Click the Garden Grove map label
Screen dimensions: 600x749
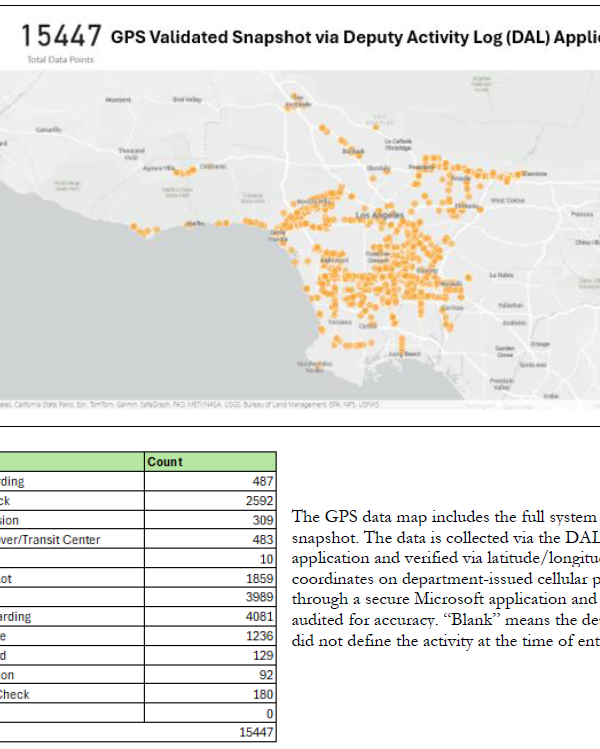click(506, 351)
